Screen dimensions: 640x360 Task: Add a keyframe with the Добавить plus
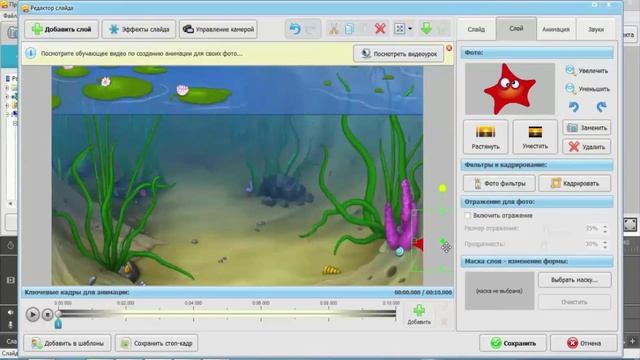tap(419, 314)
